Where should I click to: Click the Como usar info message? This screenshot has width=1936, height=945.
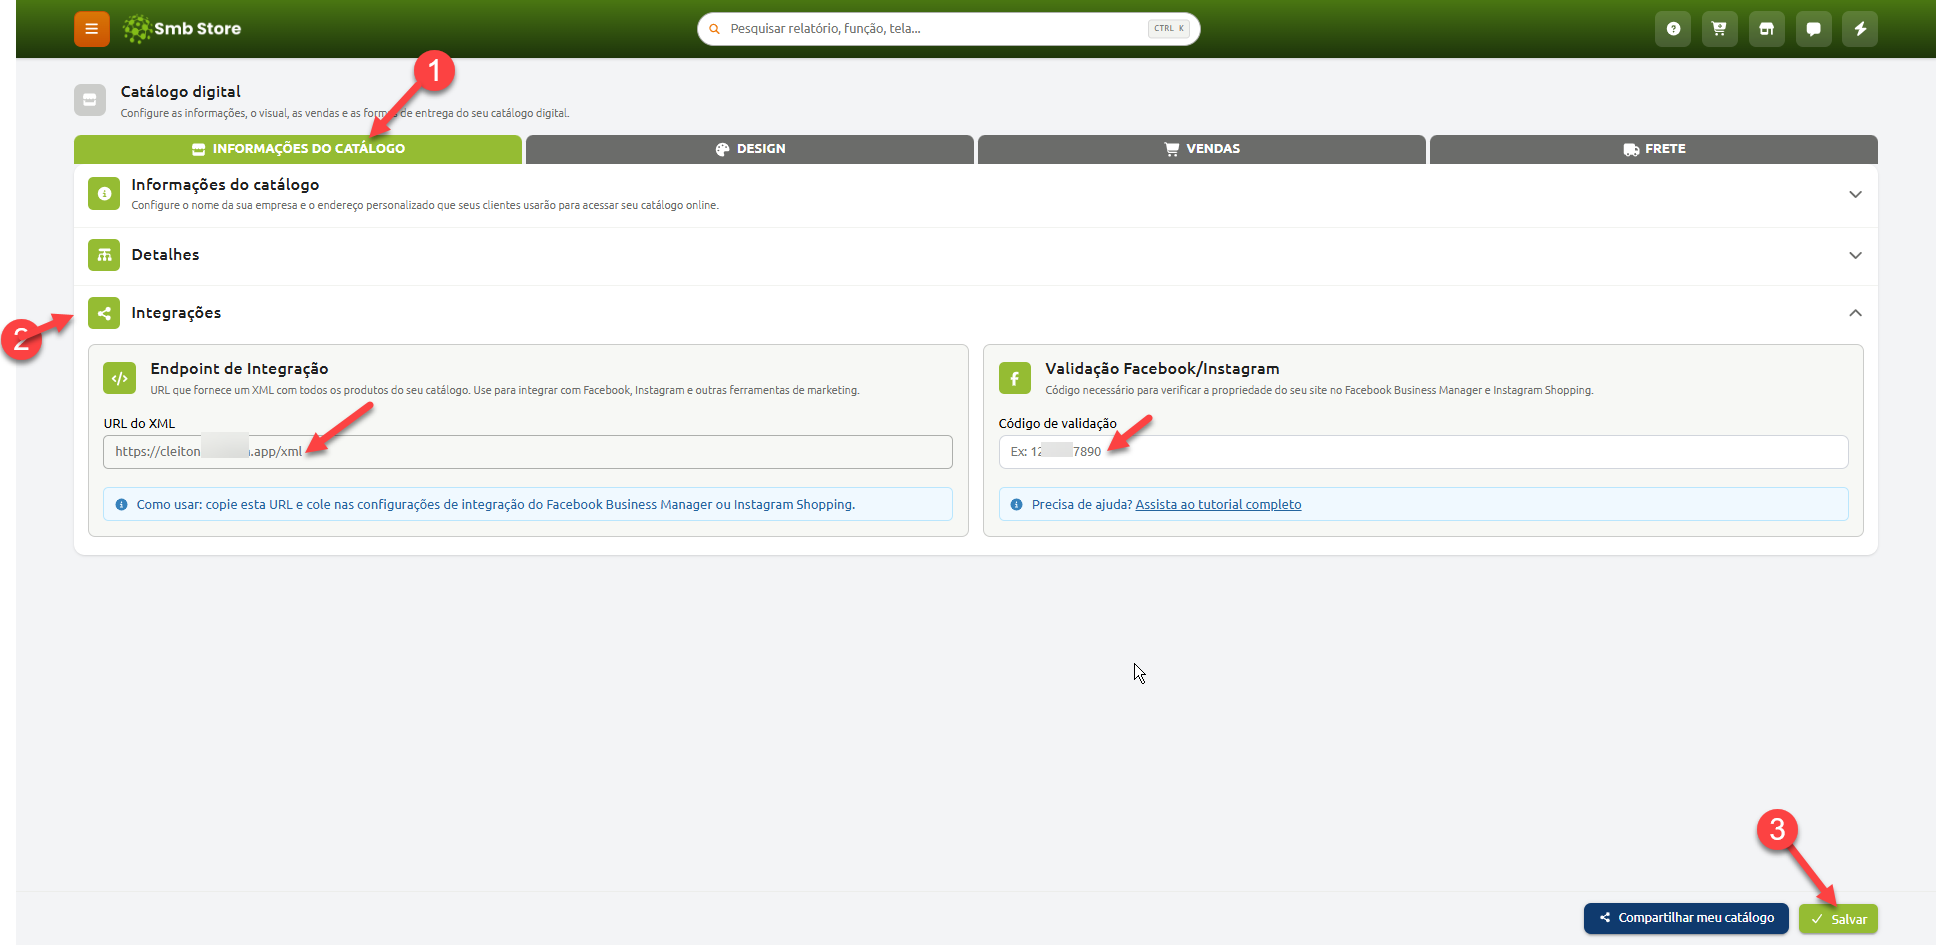coord(528,504)
